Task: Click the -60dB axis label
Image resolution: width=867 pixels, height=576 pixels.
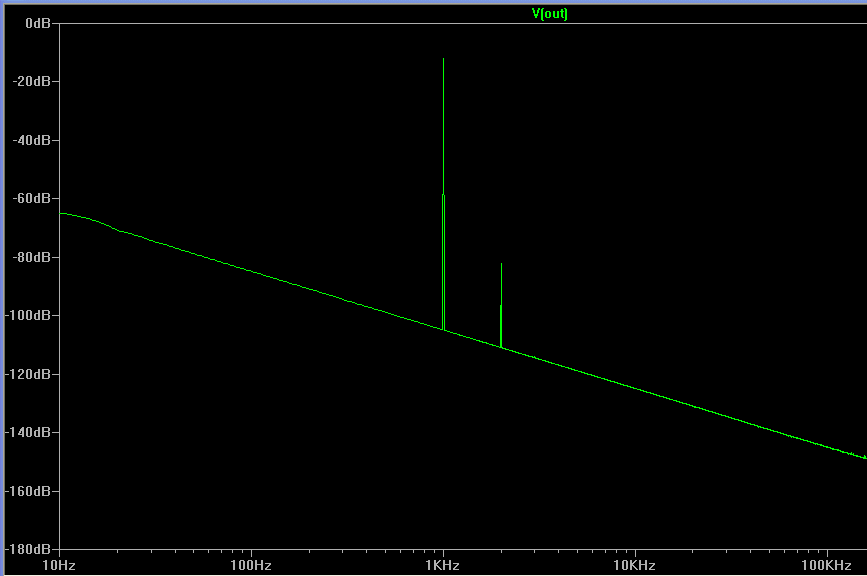Action: [32, 198]
